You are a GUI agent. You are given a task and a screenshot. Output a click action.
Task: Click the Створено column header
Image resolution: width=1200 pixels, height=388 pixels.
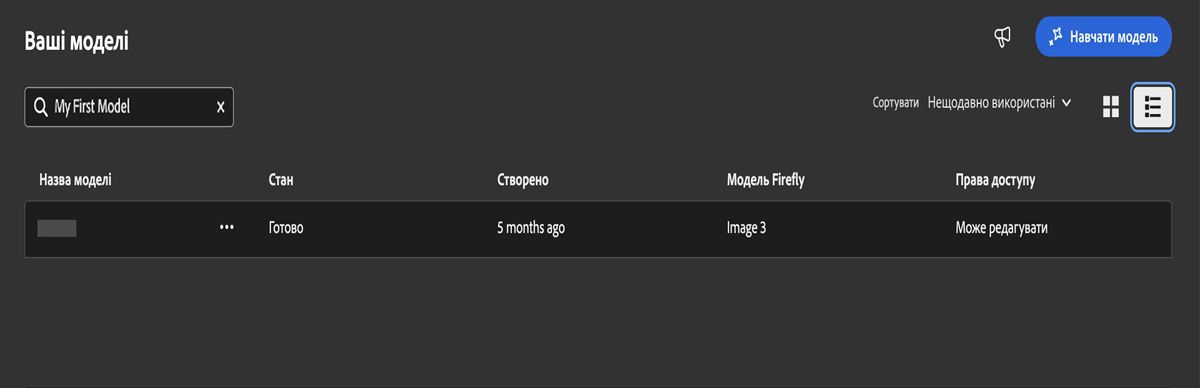(522, 180)
